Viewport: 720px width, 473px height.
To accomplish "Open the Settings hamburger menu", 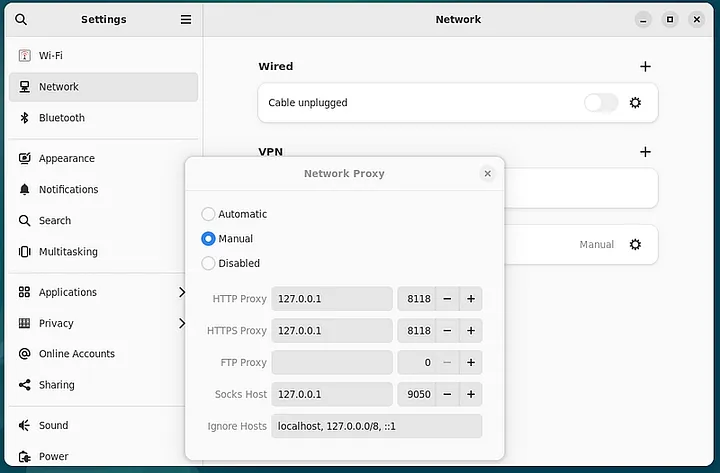I will tap(186, 19).
